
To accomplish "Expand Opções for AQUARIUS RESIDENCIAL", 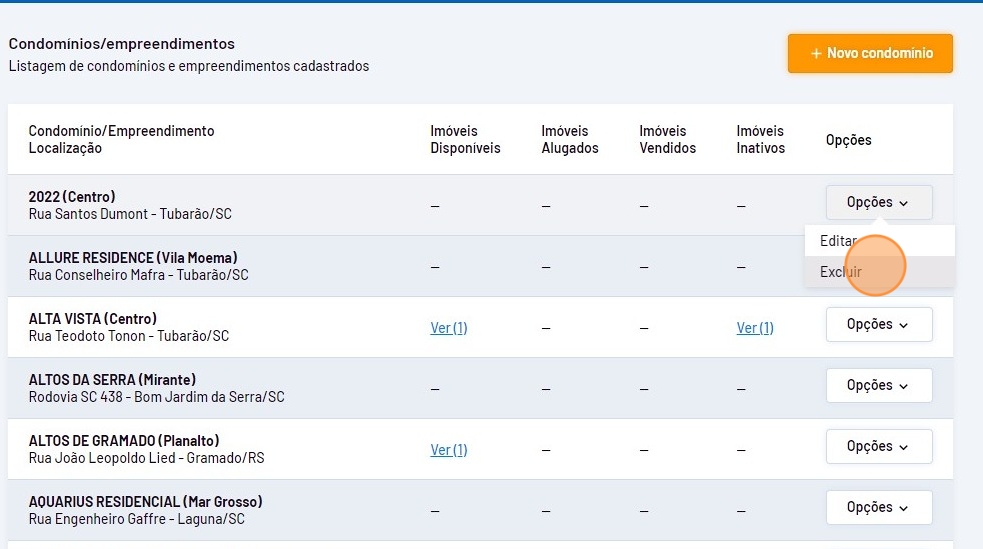I will click(878, 507).
